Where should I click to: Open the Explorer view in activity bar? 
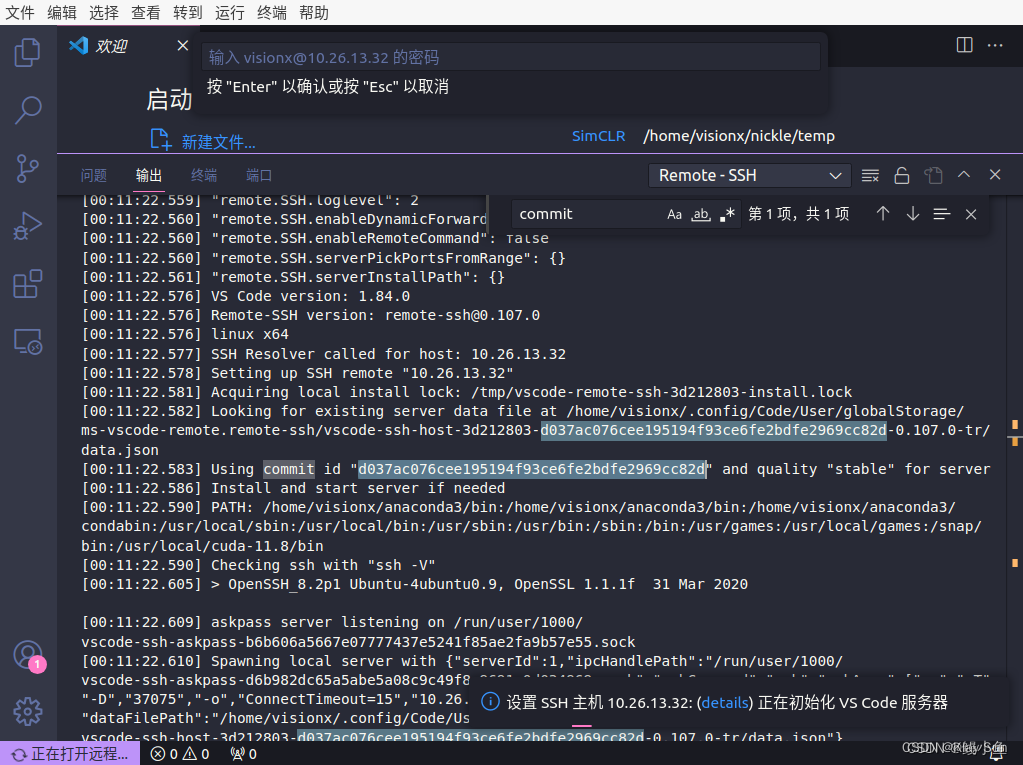tap(27, 52)
